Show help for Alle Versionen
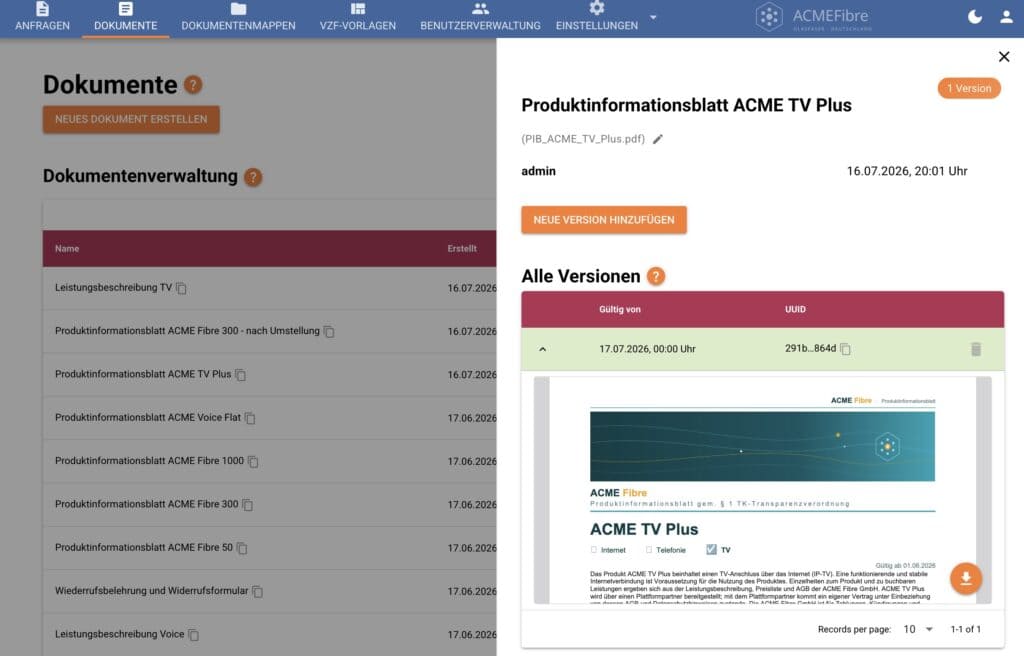The height and width of the screenshot is (656, 1024). click(x=656, y=276)
